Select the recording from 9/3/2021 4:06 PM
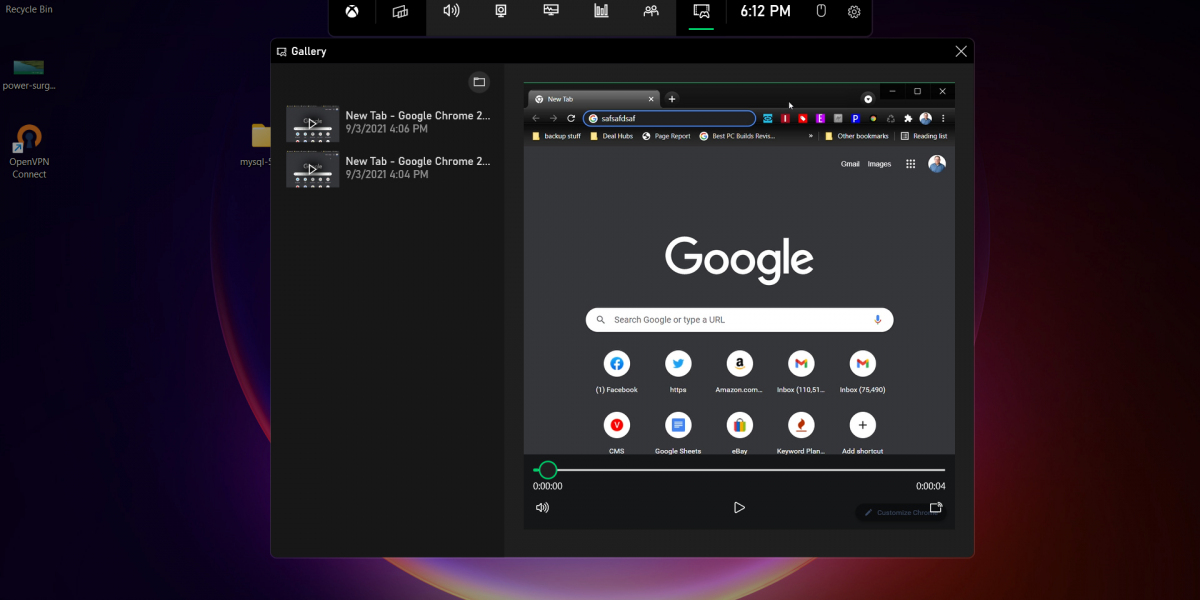The image size is (1200, 600). click(x=388, y=122)
